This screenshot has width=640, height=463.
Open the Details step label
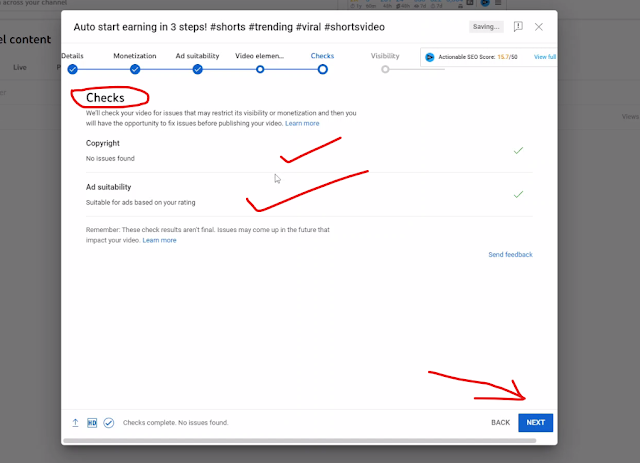[x=73, y=56]
